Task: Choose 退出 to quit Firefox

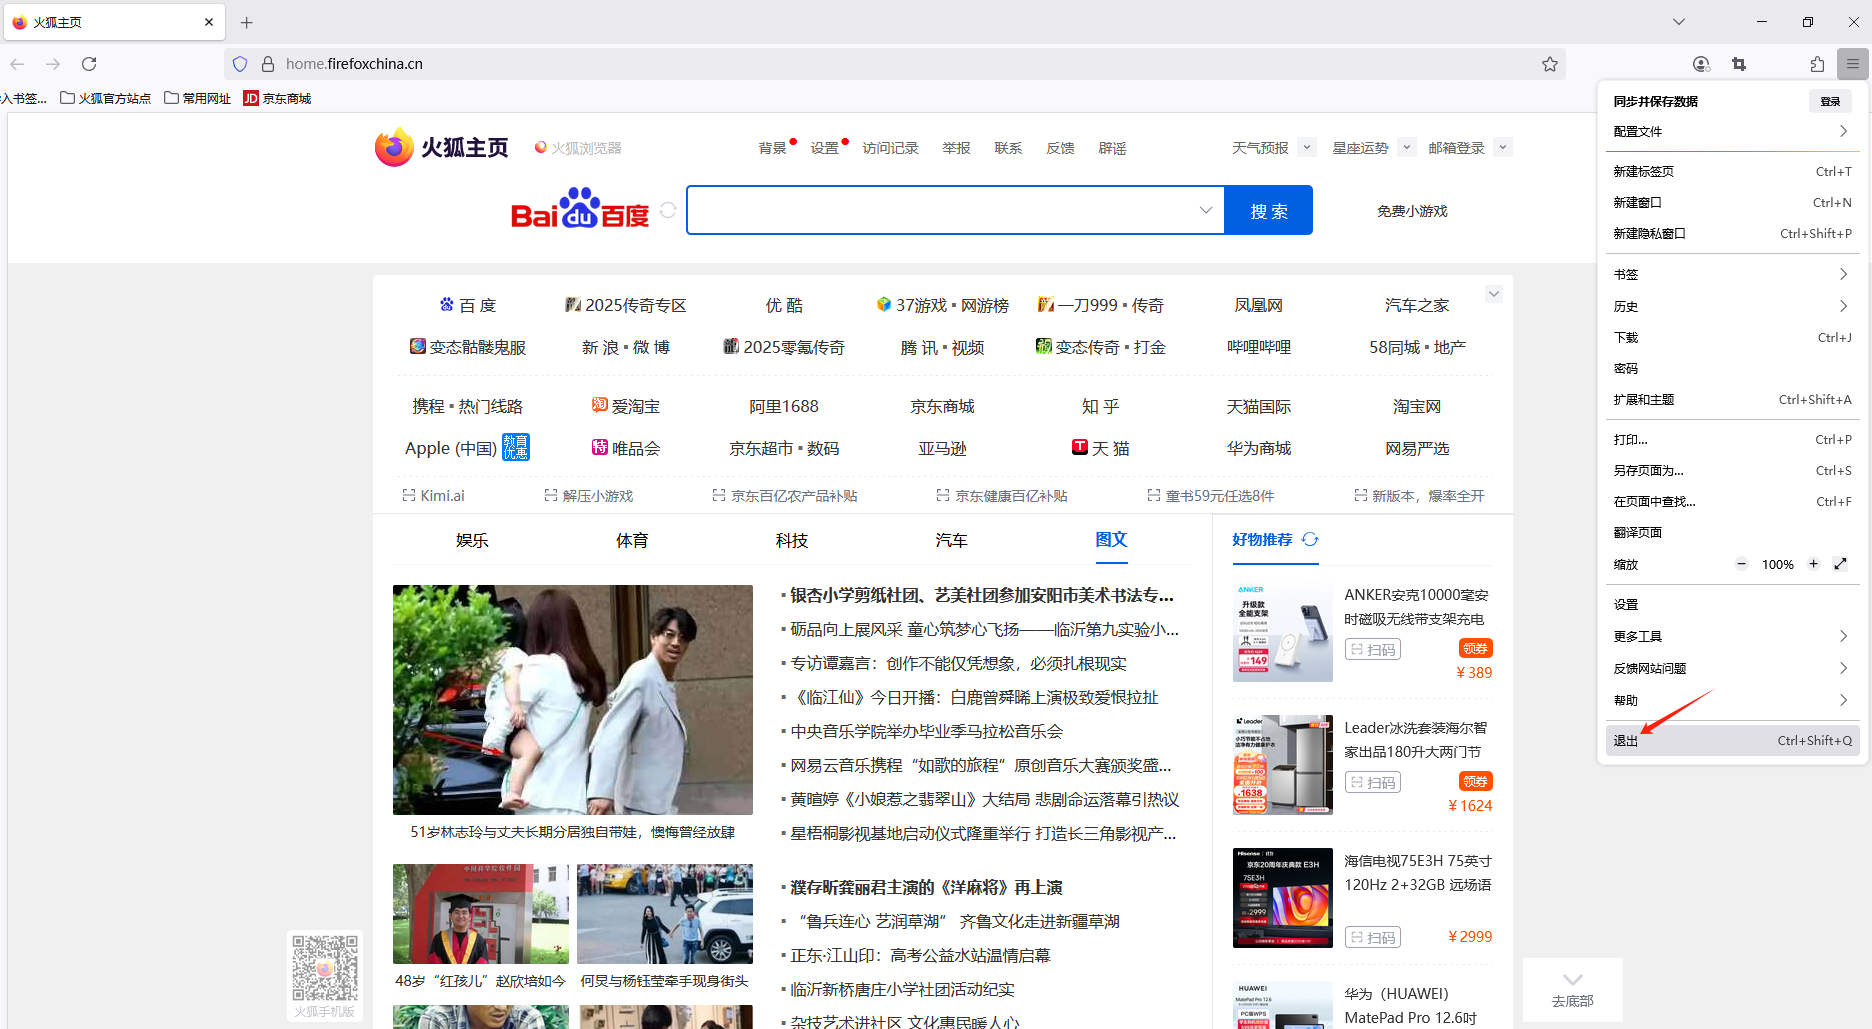Action: pyautogui.click(x=1732, y=740)
